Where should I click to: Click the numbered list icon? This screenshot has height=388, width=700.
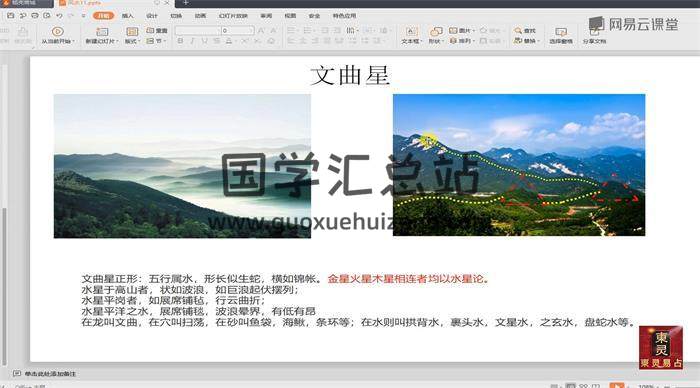point(307,30)
